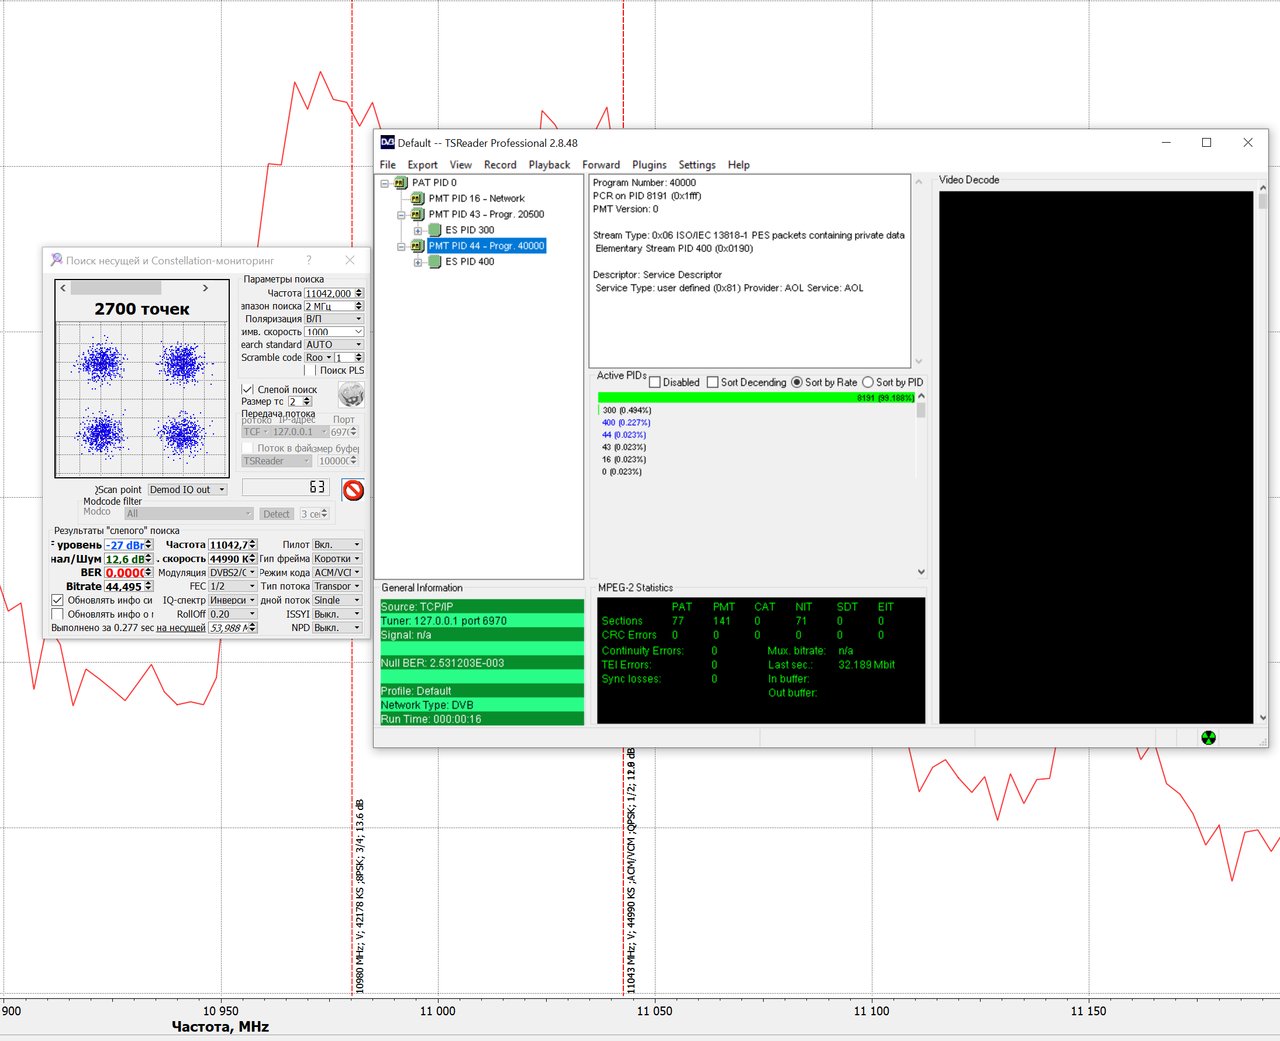Screen dimensions: 1280x1041
Task: Enable the Sort Decending checkbox
Action: click(x=712, y=382)
